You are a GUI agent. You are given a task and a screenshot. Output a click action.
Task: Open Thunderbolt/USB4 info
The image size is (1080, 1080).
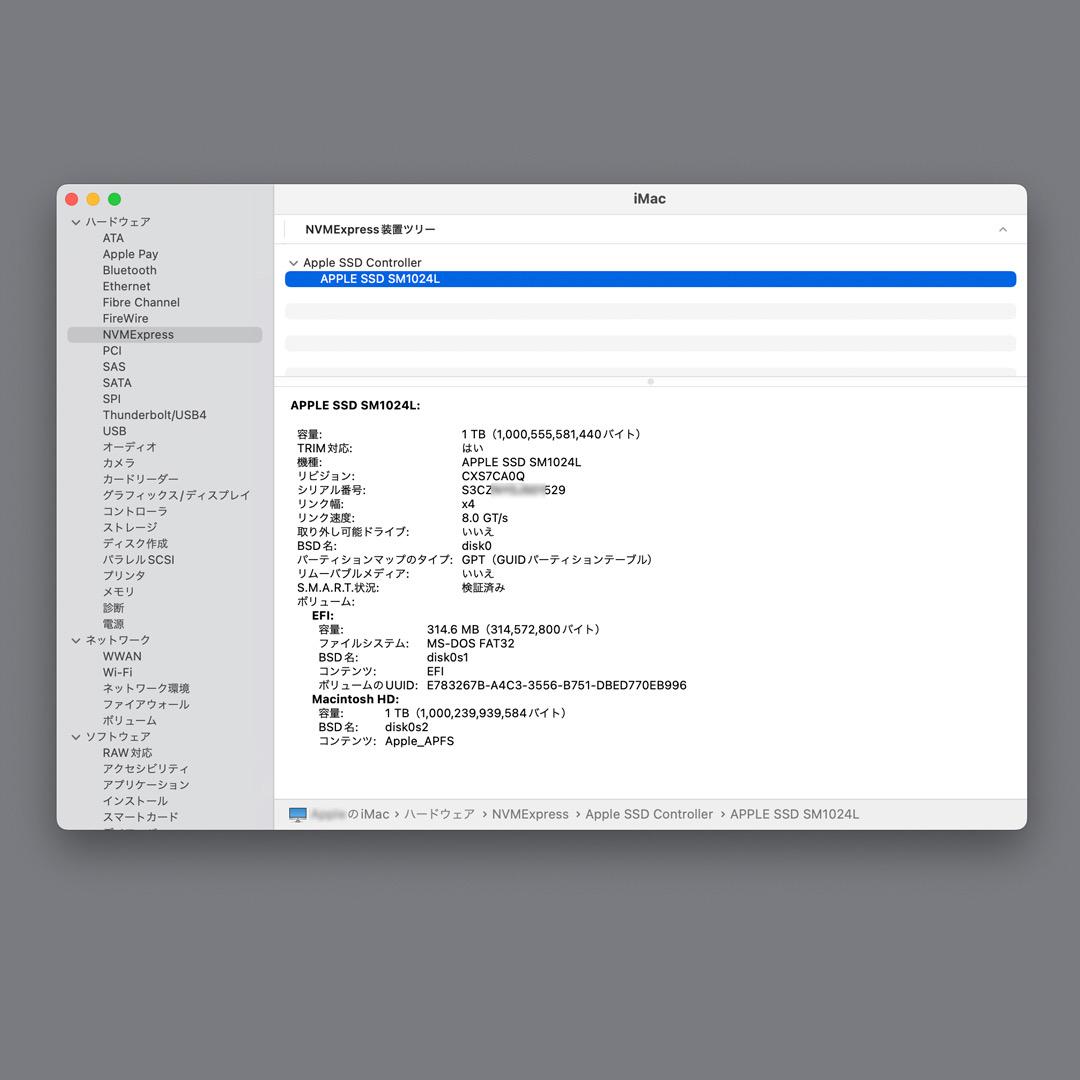pyautogui.click(x=154, y=415)
